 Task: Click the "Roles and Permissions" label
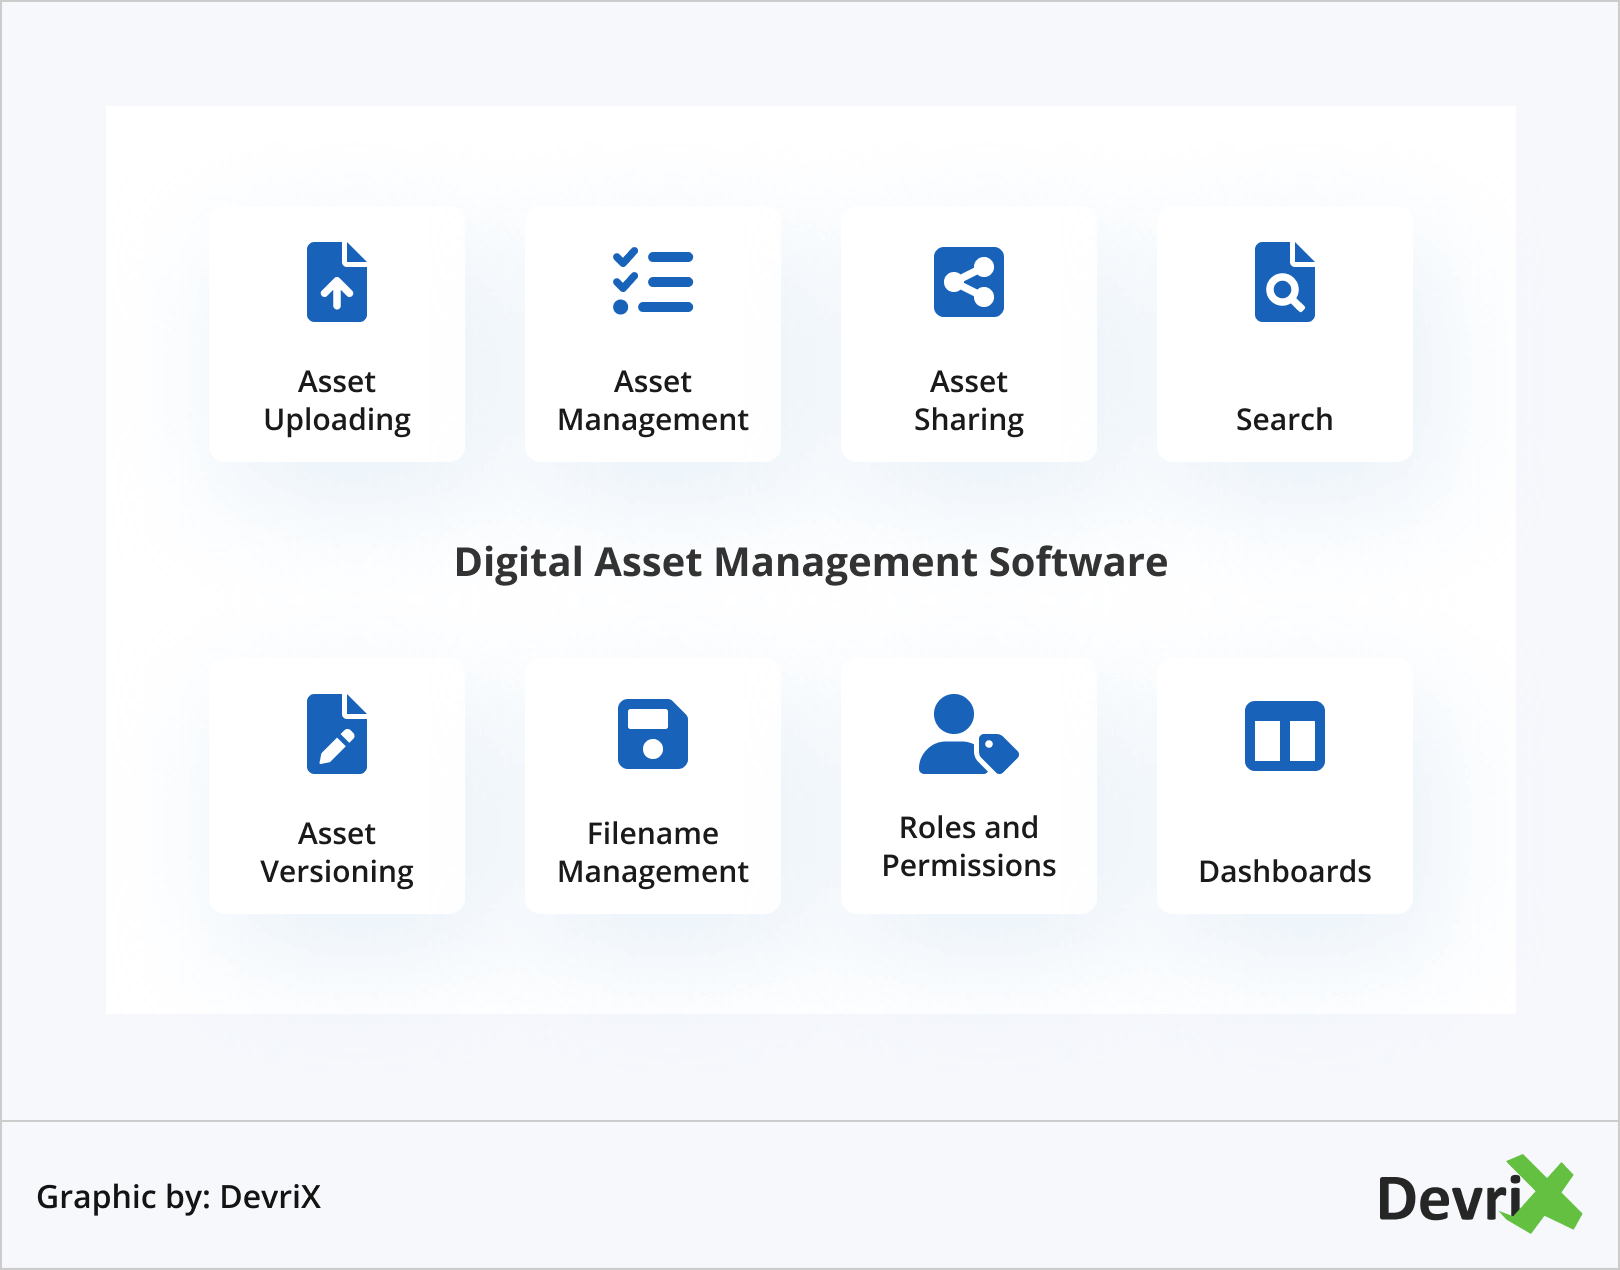tap(969, 846)
